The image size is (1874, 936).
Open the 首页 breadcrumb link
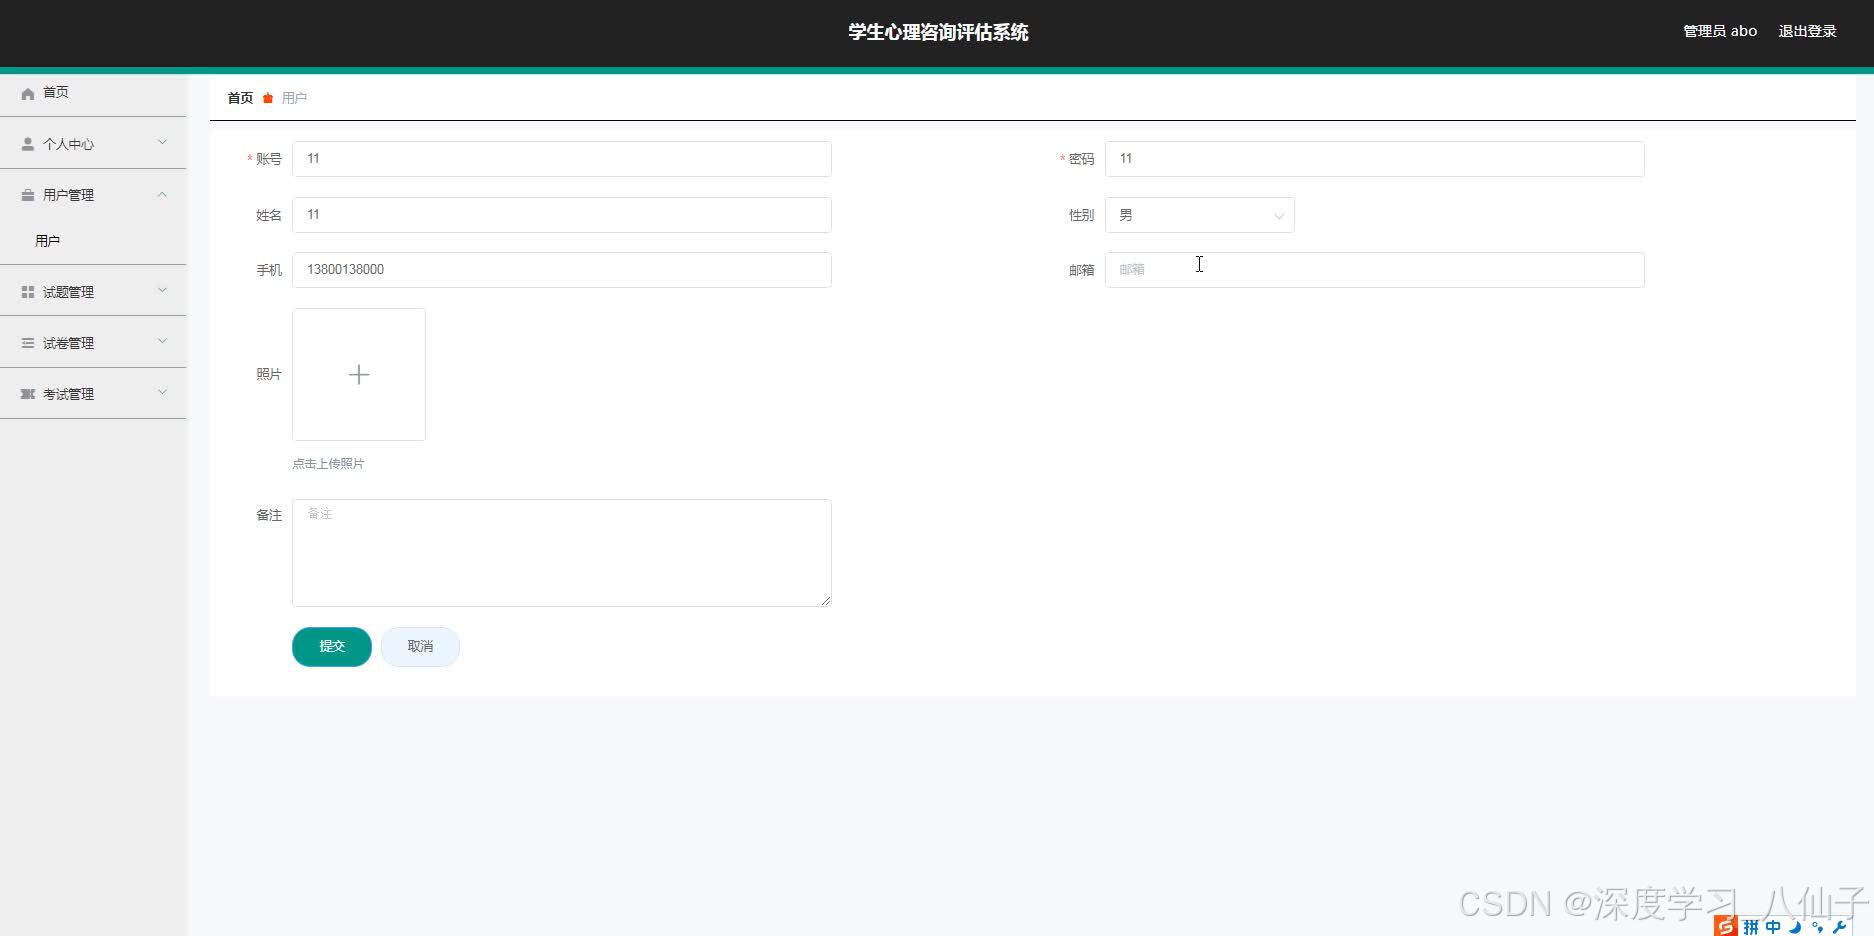click(239, 98)
